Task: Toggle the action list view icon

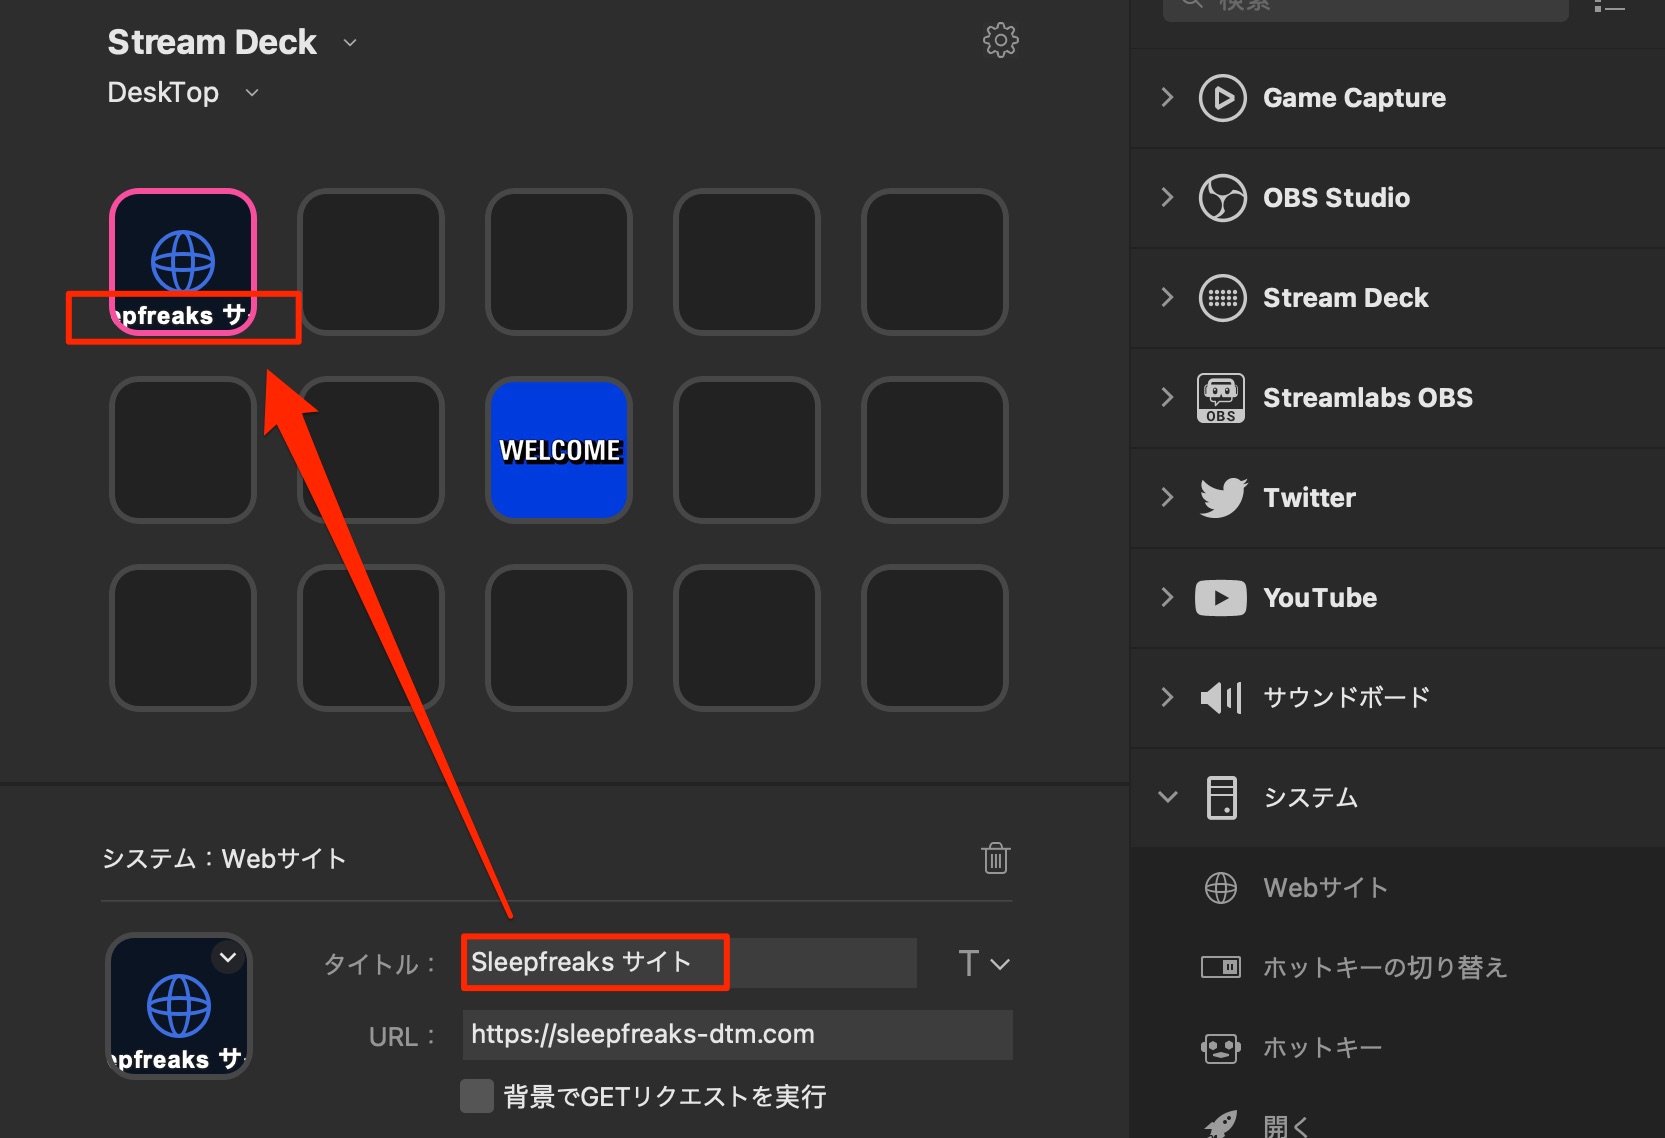Action: point(1609,6)
